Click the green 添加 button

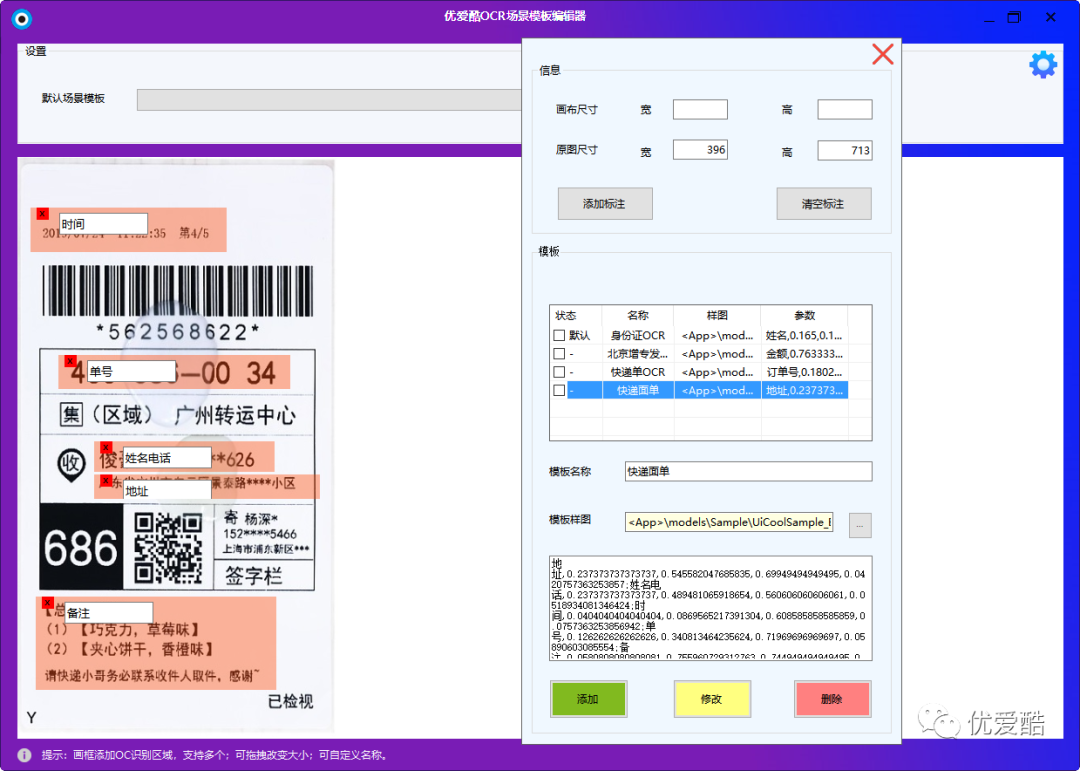tap(588, 699)
